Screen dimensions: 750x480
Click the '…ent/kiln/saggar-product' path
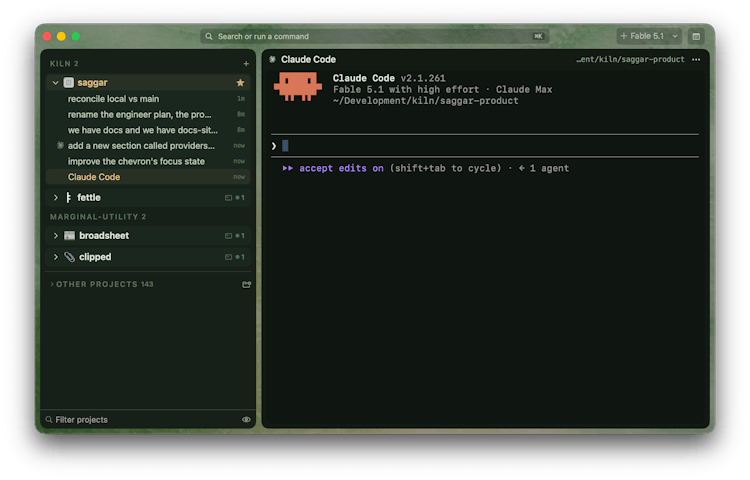(x=630, y=59)
